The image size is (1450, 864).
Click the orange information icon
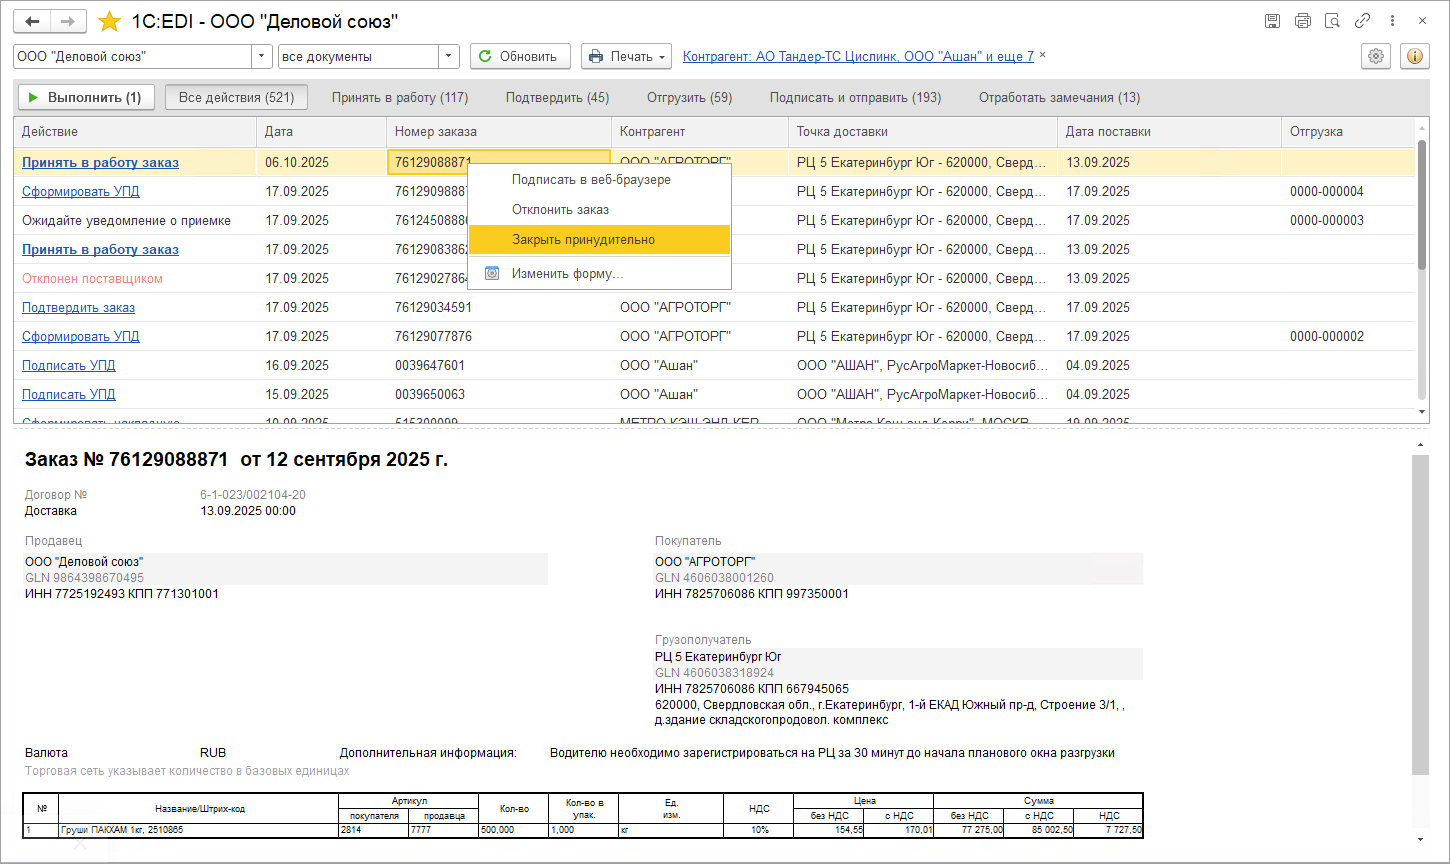click(x=1415, y=57)
